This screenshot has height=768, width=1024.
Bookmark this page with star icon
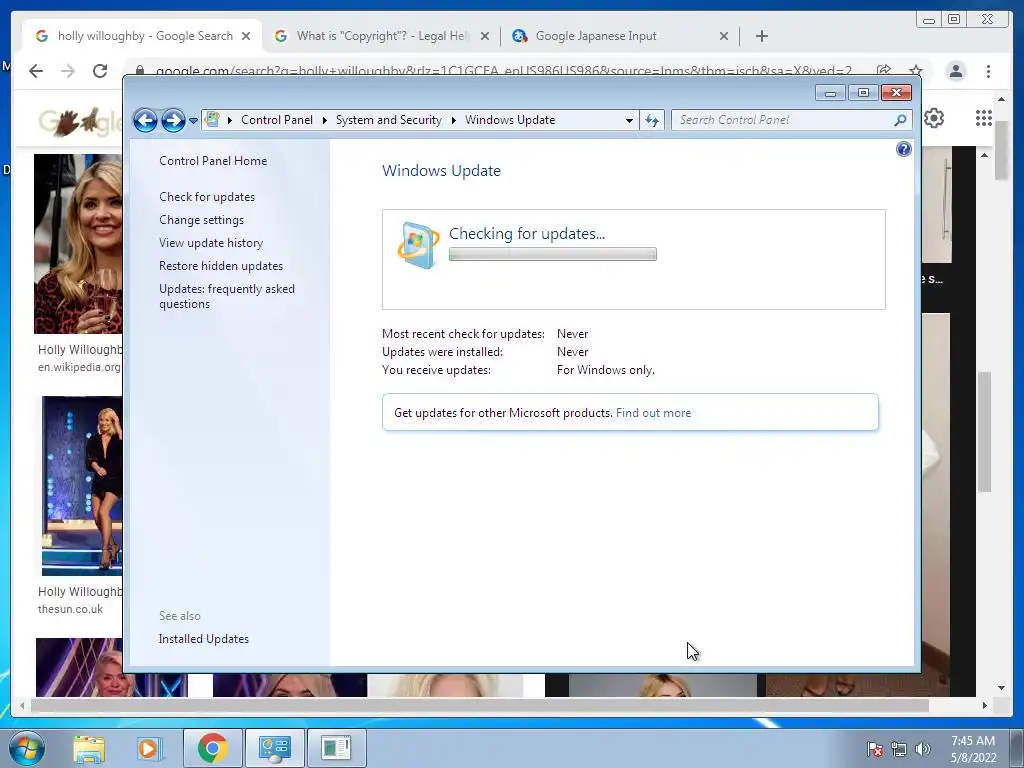916,71
